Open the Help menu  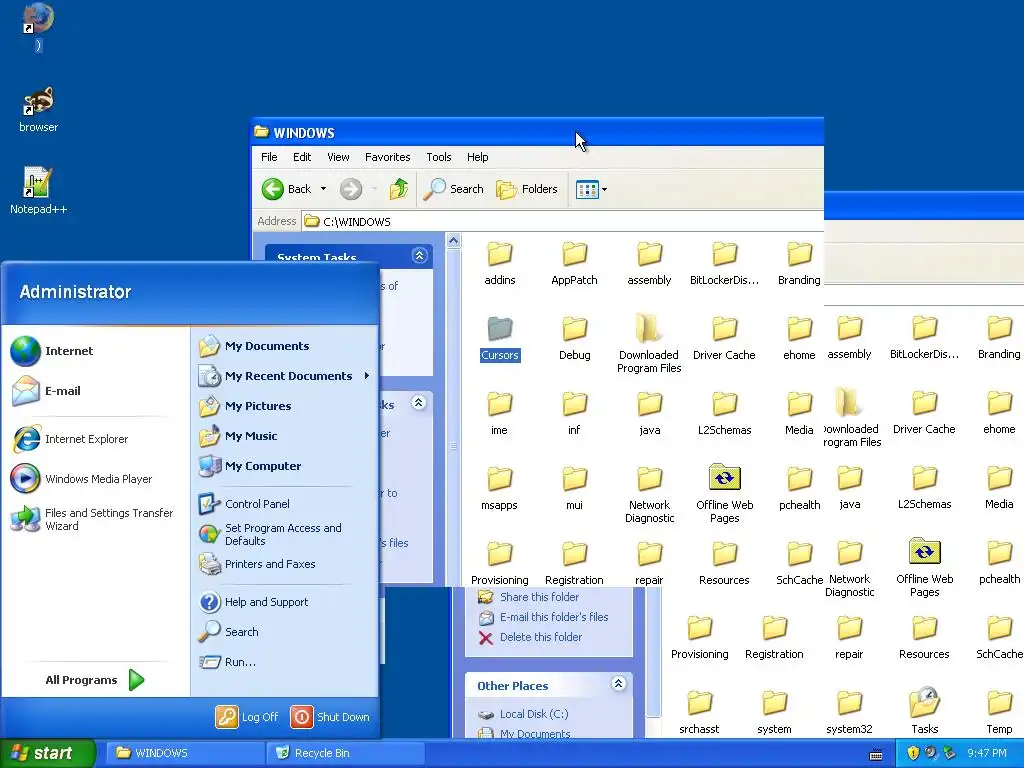[477, 157]
